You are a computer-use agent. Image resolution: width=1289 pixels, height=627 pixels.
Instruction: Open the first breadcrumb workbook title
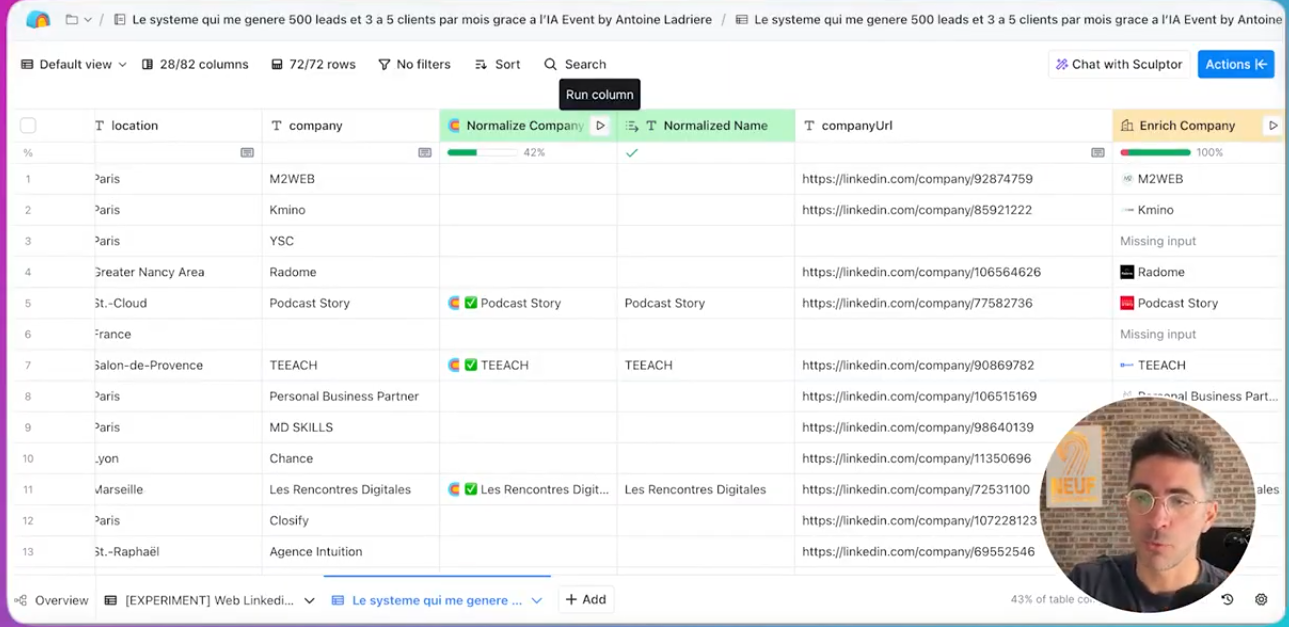click(413, 19)
